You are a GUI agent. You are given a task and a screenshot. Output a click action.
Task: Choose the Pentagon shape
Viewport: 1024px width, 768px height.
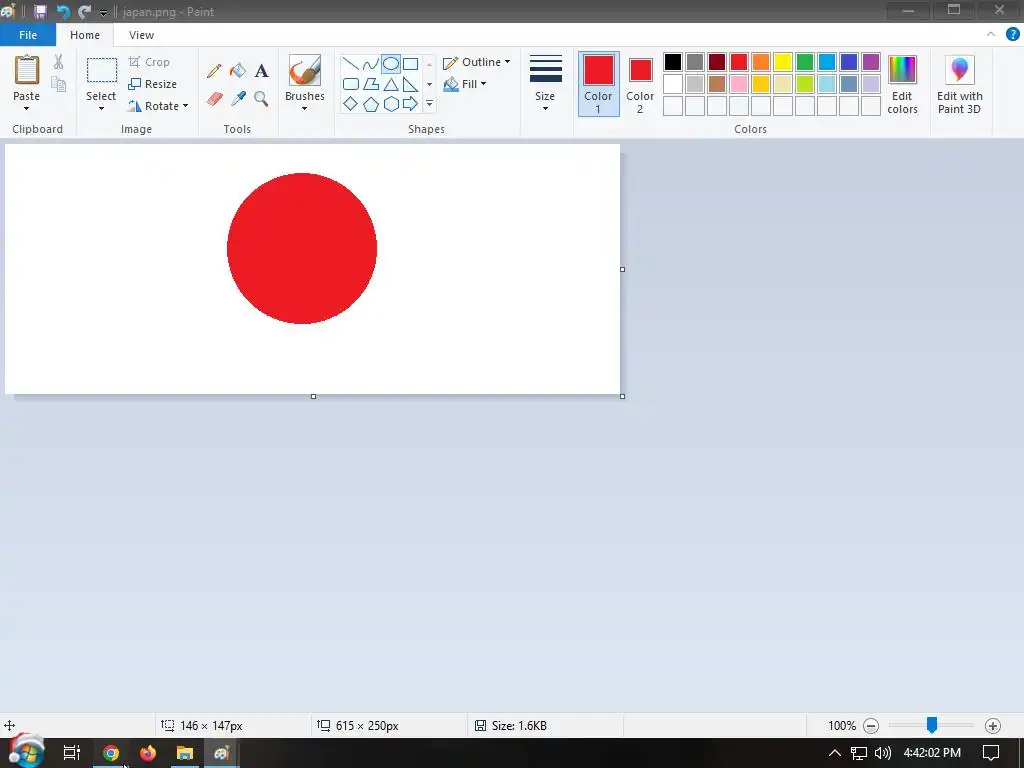[x=370, y=104]
